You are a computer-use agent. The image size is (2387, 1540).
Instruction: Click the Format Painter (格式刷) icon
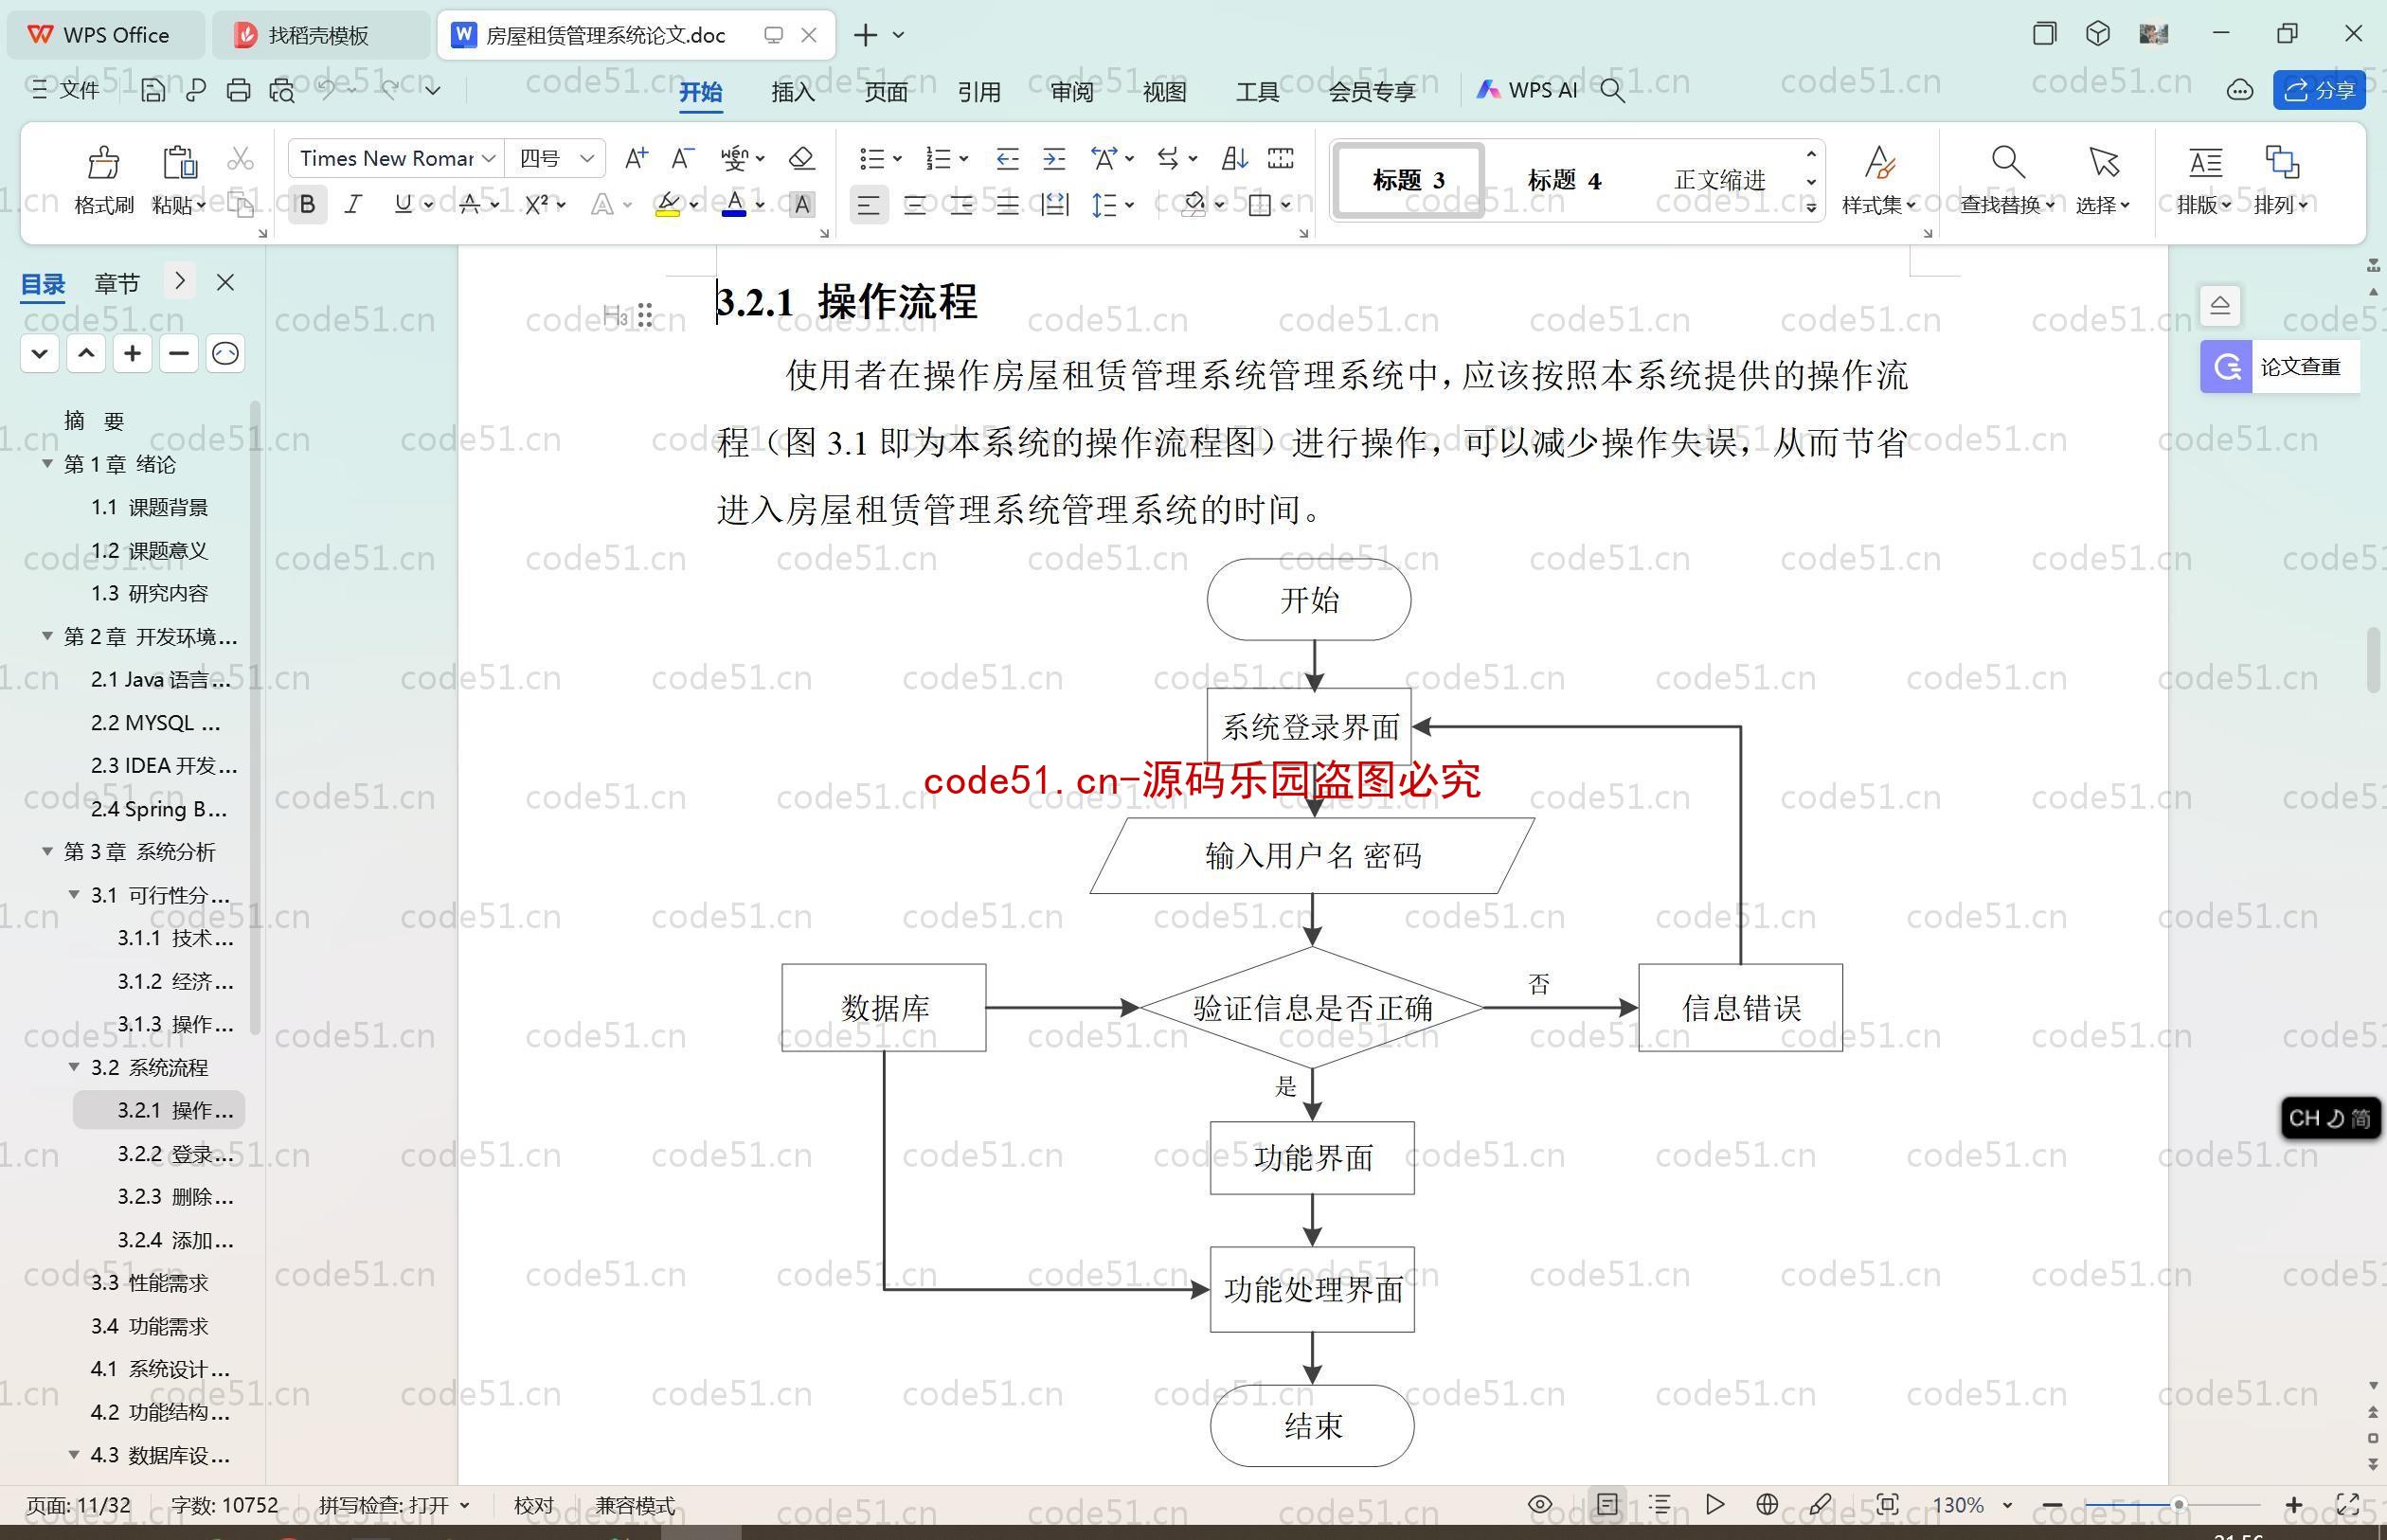pos(103,162)
